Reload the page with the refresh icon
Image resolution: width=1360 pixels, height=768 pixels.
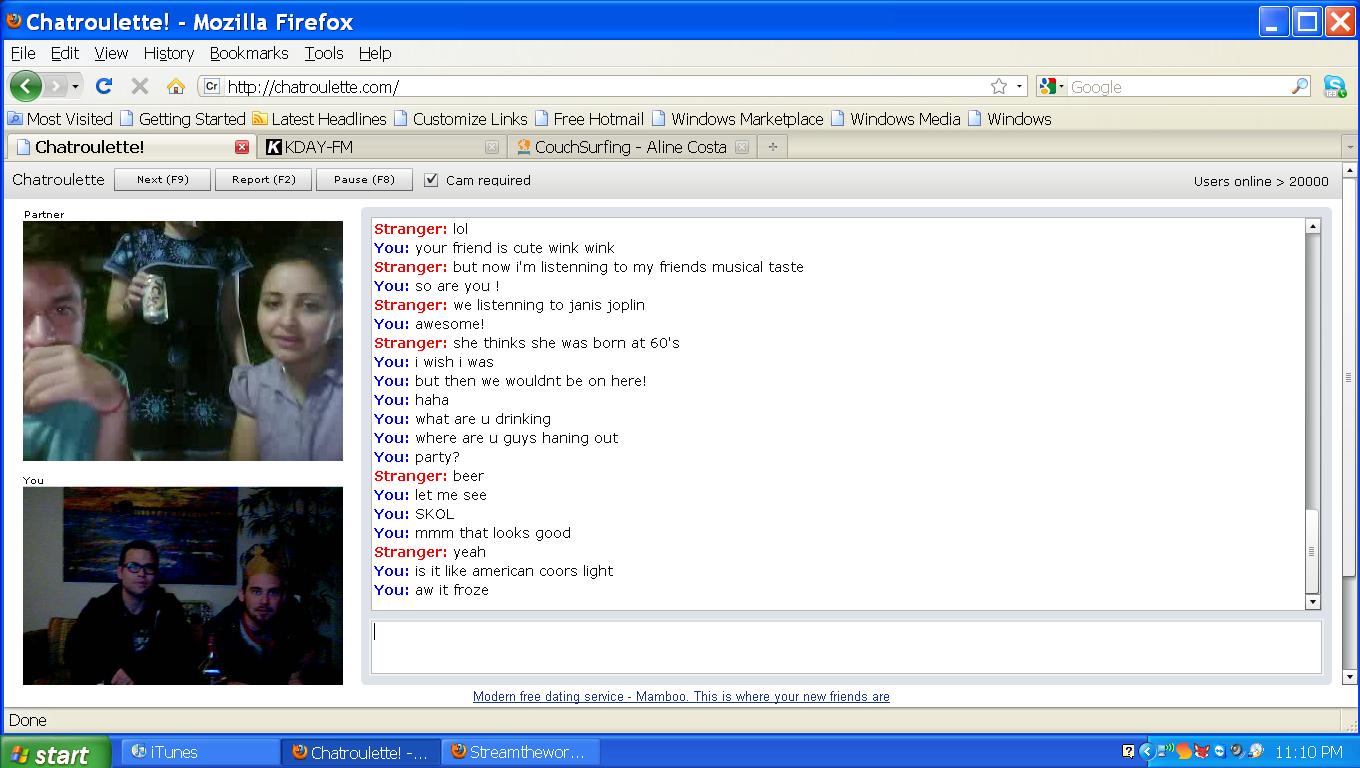pos(104,86)
